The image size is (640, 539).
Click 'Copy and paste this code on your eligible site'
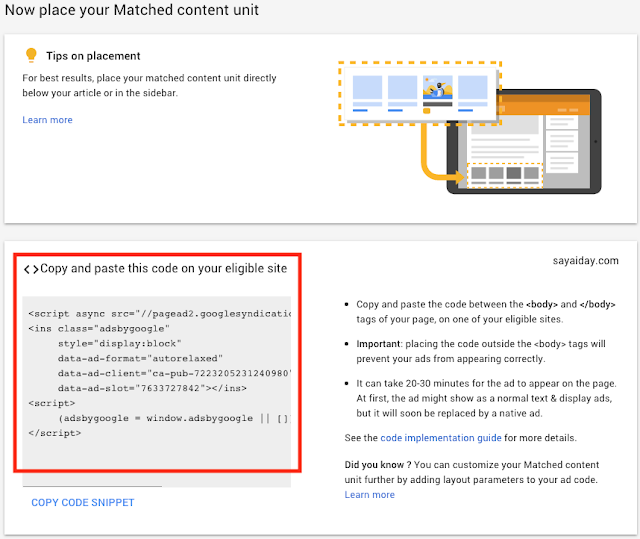164,268
